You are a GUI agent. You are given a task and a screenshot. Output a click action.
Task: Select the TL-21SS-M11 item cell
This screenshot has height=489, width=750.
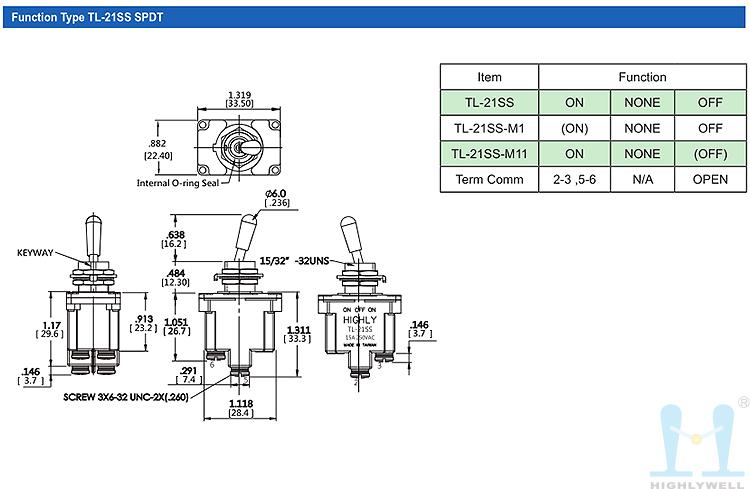tap(489, 154)
